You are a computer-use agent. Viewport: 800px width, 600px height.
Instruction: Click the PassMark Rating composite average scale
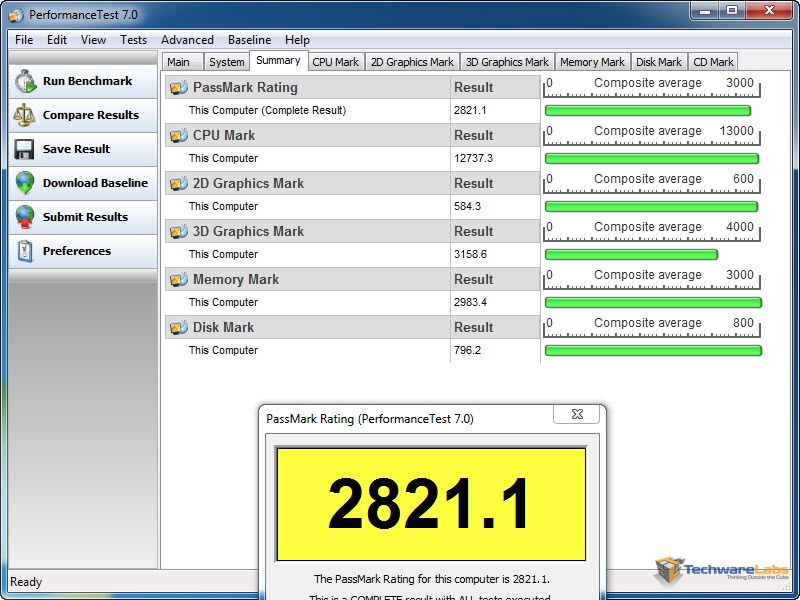652,87
